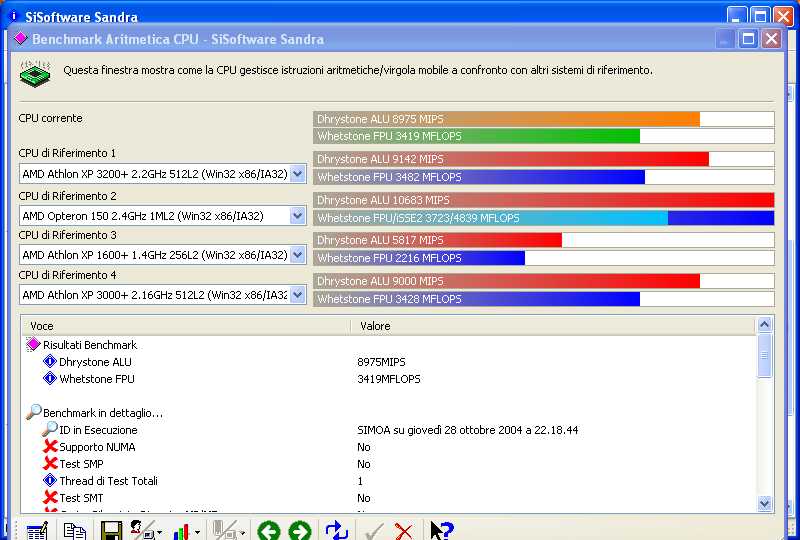The width and height of the screenshot is (800, 540).
Task: Click the magnifier icon beside ID in Esecuzione
Action: click(49, 429)
